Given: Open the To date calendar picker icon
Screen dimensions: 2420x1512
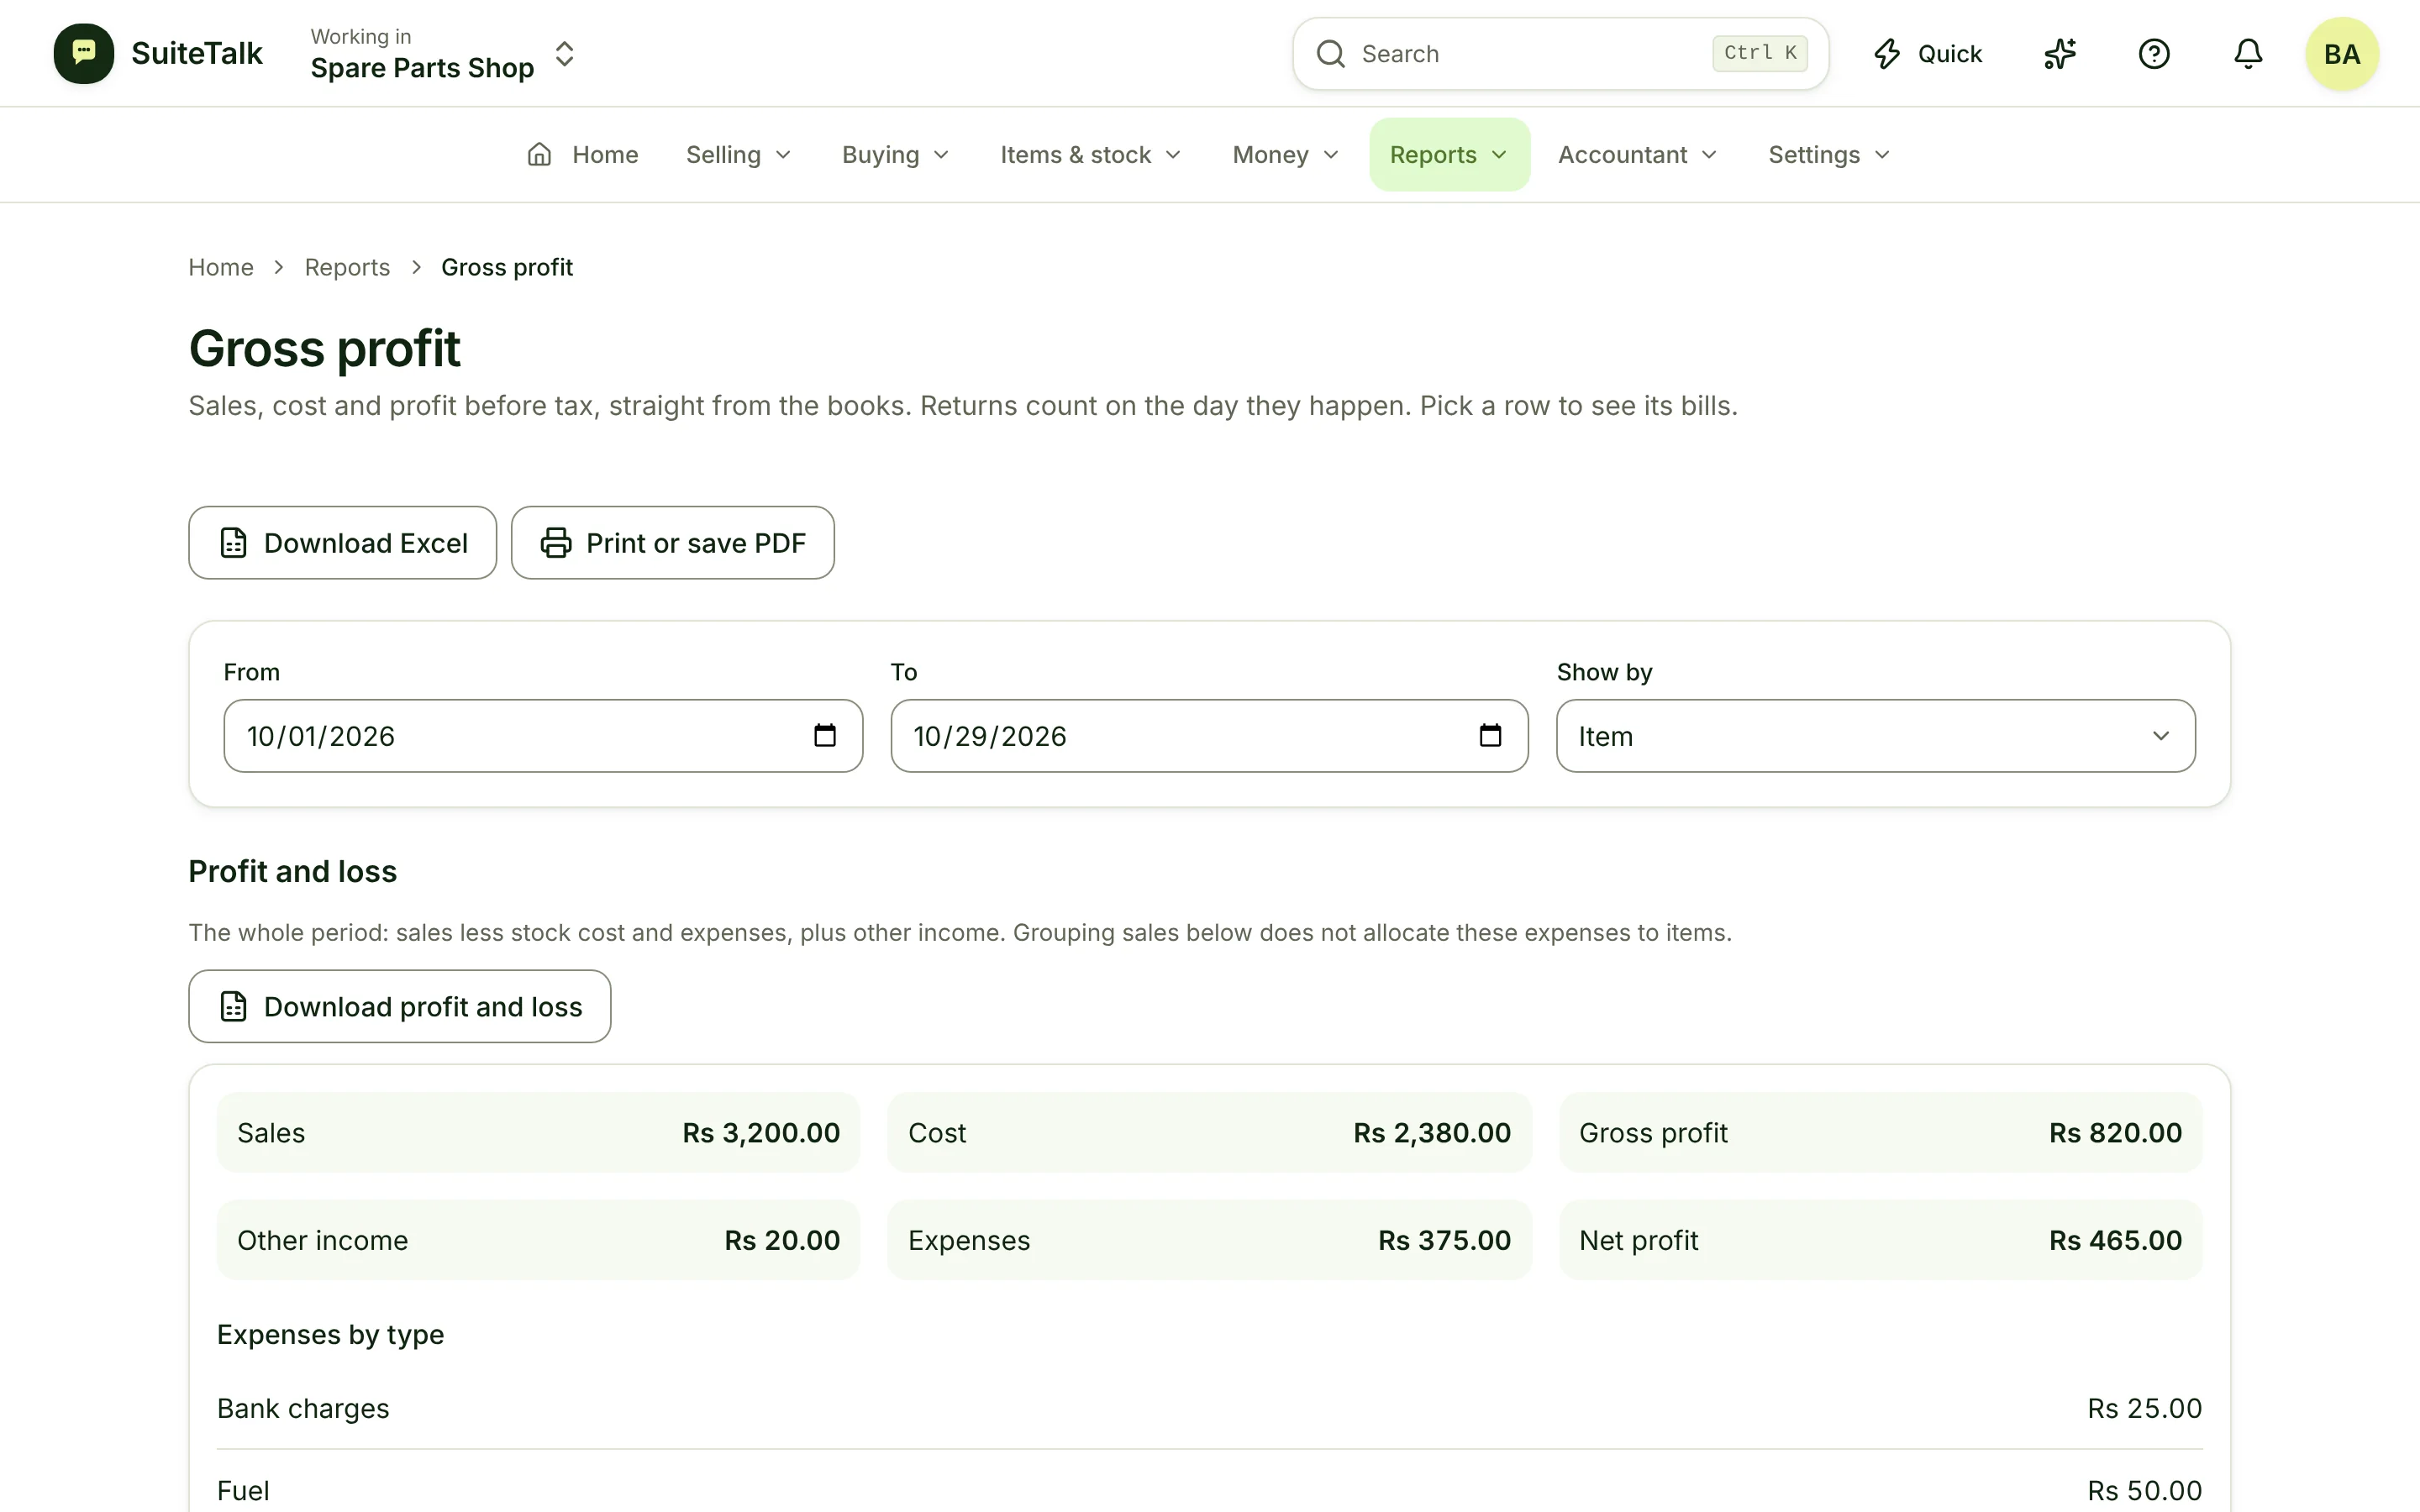Looking at the screenshot, I should click(1490, 736).
